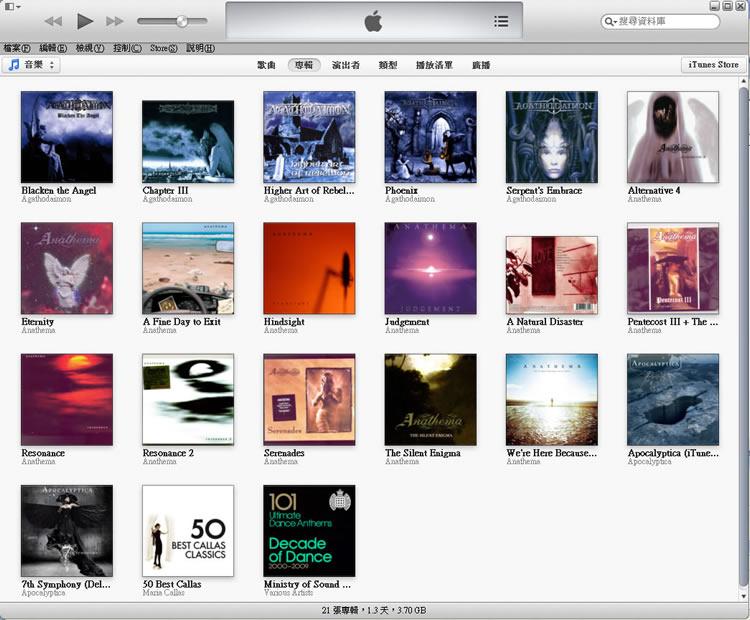Image resolution: width=750 pixels, height=620 pixels.
Task: Select the Ministry of Sound album cover
Action: (x=309, y=531)
